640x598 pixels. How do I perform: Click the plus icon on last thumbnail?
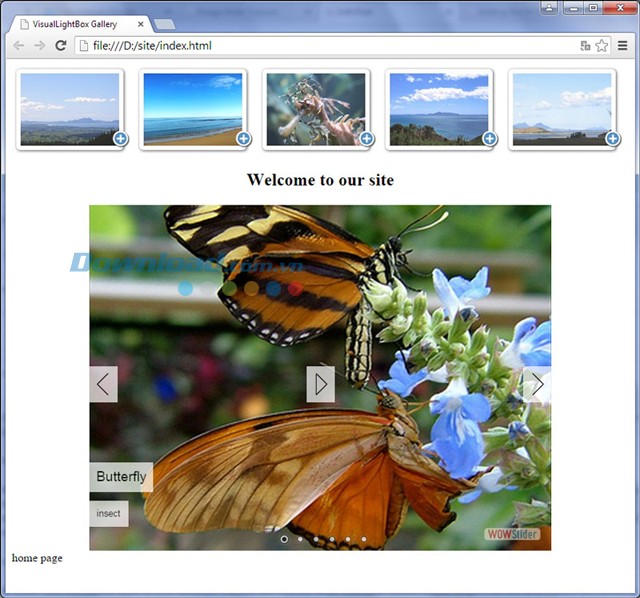[613, 139]
